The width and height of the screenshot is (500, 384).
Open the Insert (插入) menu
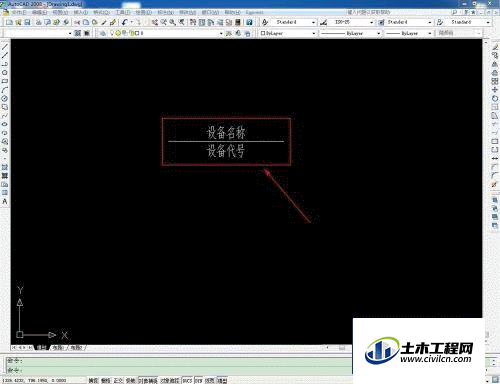(x=80, y=12)
